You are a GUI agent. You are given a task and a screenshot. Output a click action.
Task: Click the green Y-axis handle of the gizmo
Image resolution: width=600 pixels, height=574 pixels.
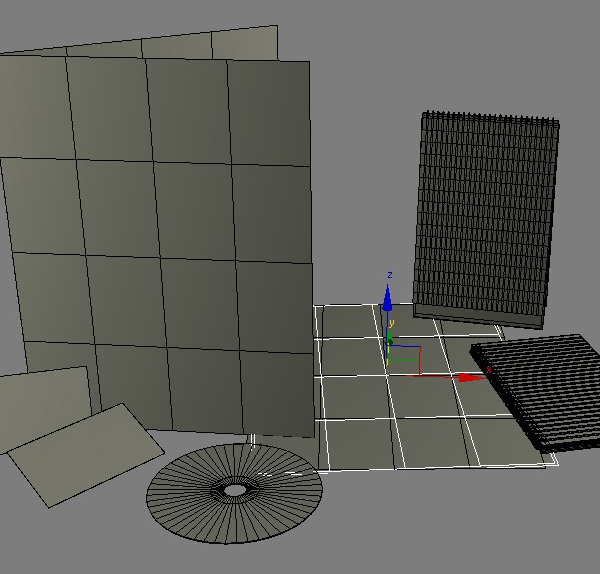pos(392,338)
